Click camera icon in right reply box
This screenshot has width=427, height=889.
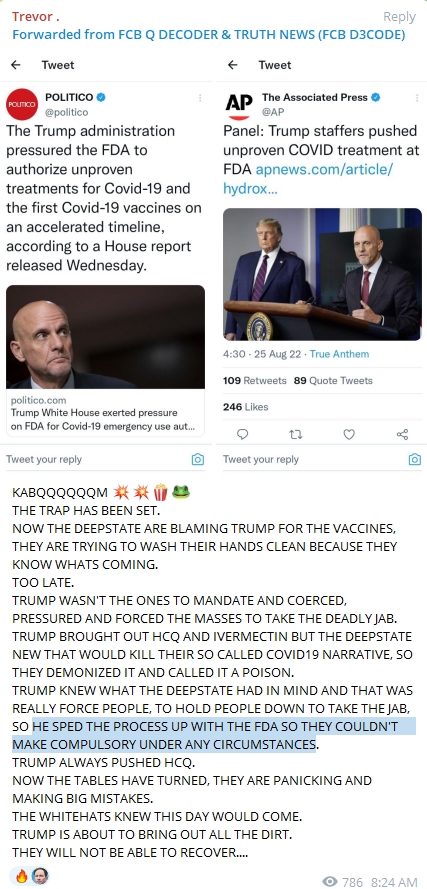(415, 459)
